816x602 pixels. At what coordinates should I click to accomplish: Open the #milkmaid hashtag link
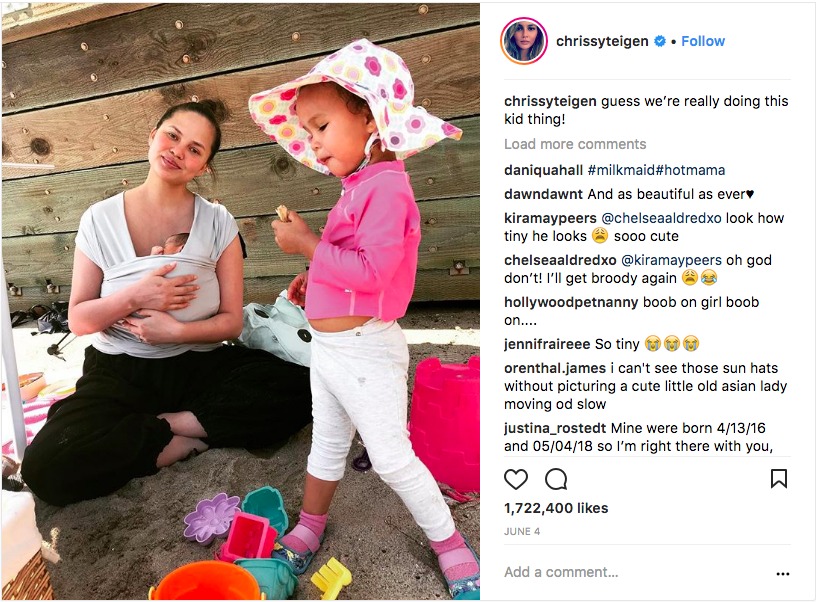[x=621, y=170]
